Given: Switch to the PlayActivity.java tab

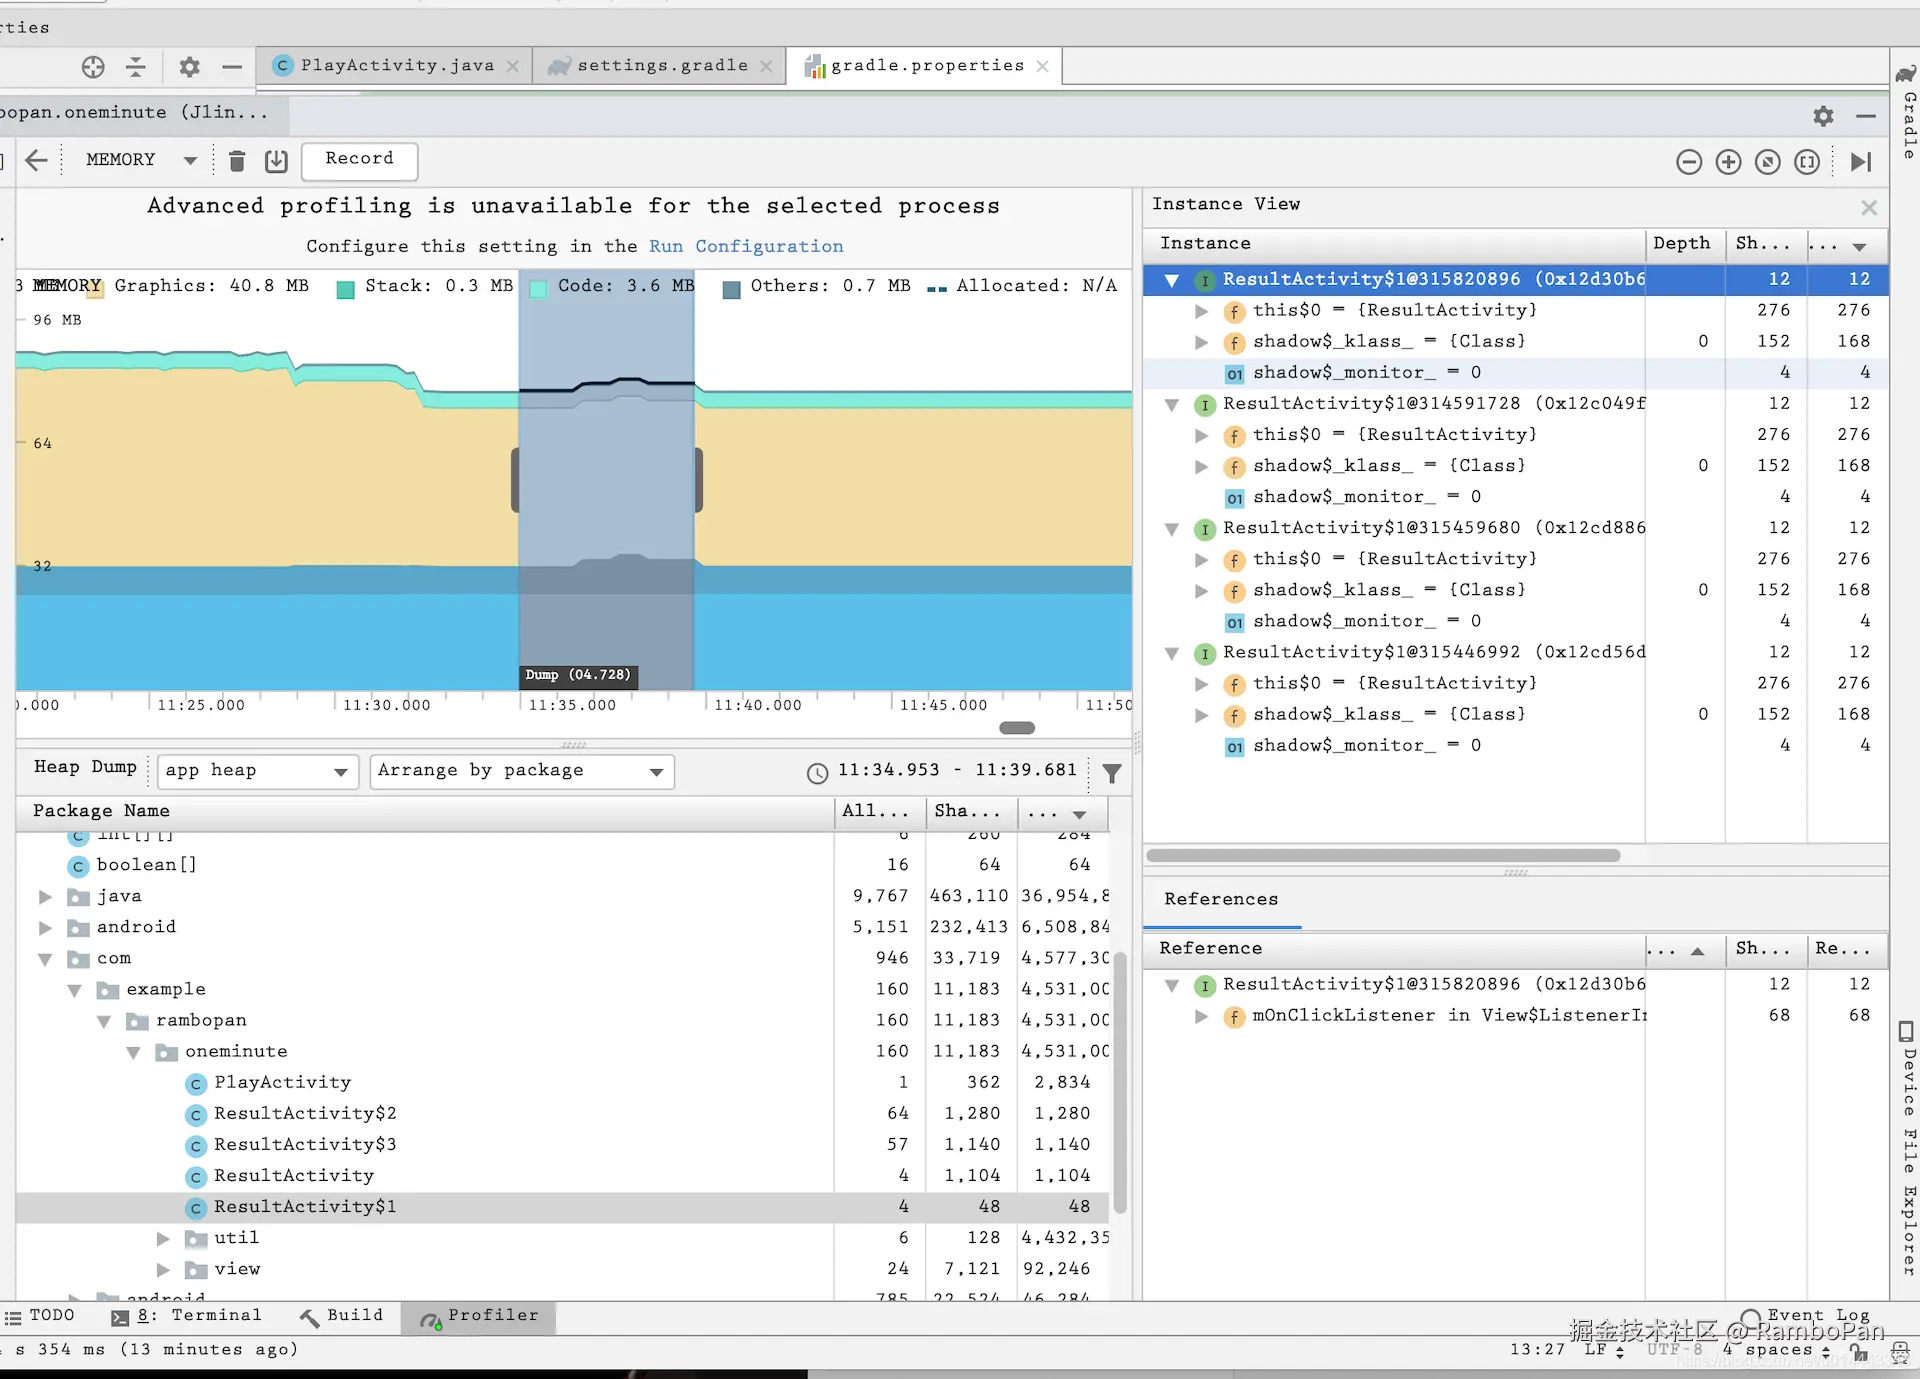Looking at the screenshot, I should click(397, 65).
